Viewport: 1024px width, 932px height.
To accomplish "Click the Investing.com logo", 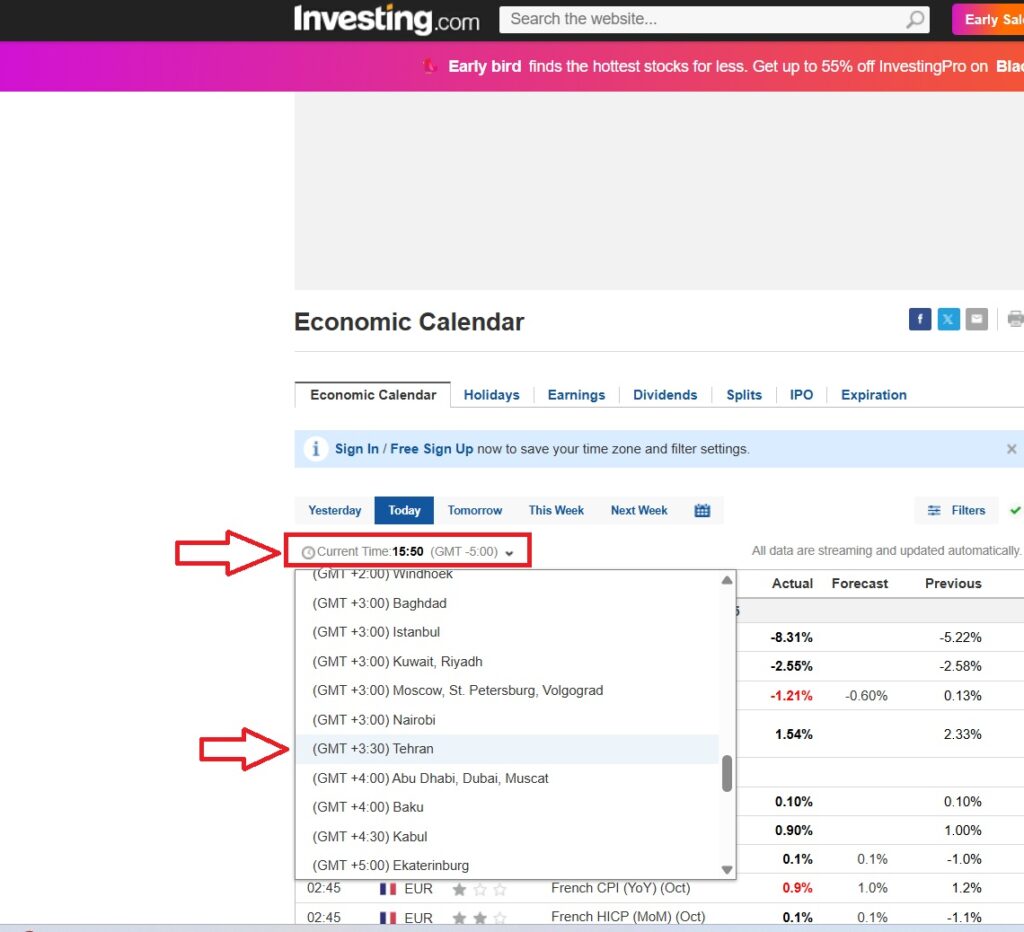I will 386,20.
